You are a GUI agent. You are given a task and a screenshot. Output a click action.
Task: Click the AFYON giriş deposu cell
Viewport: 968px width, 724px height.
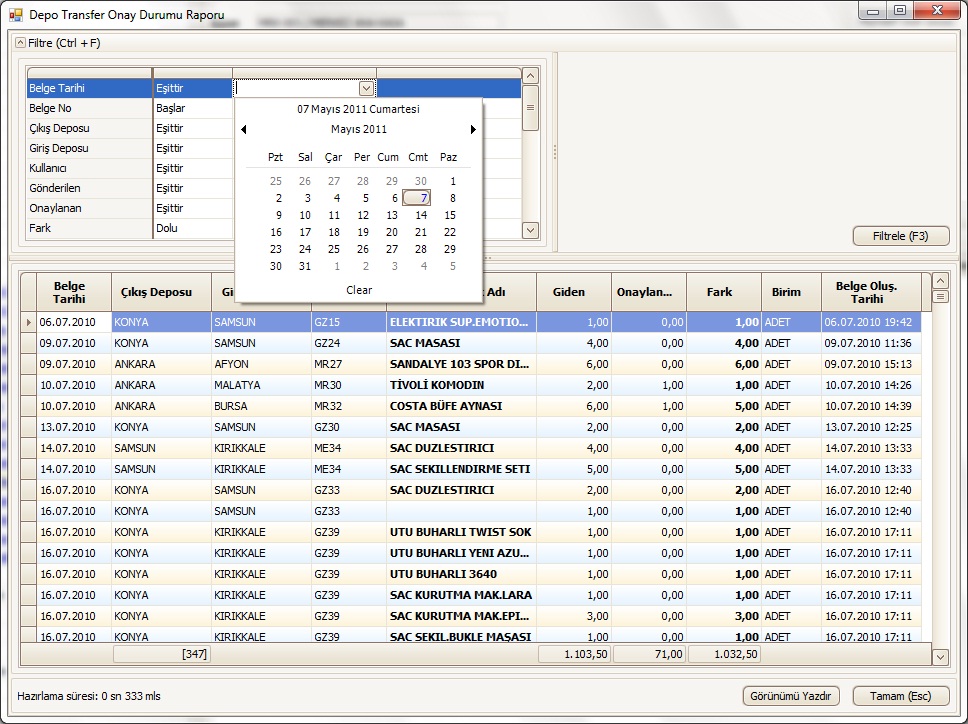261,364
